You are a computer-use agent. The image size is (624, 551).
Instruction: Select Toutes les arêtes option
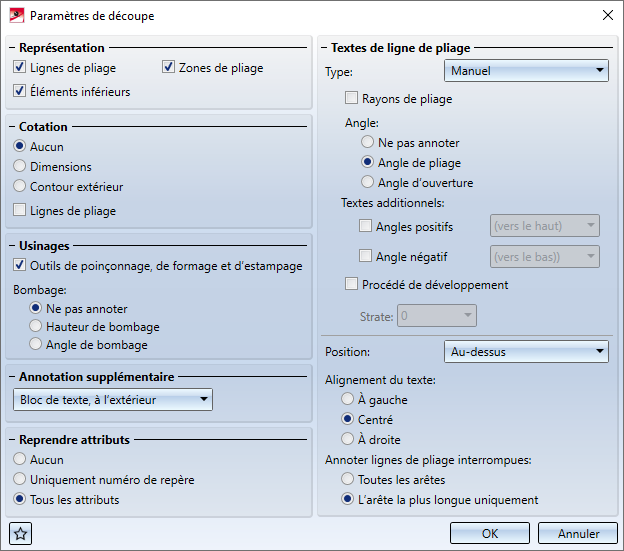[x=349, y=480]
